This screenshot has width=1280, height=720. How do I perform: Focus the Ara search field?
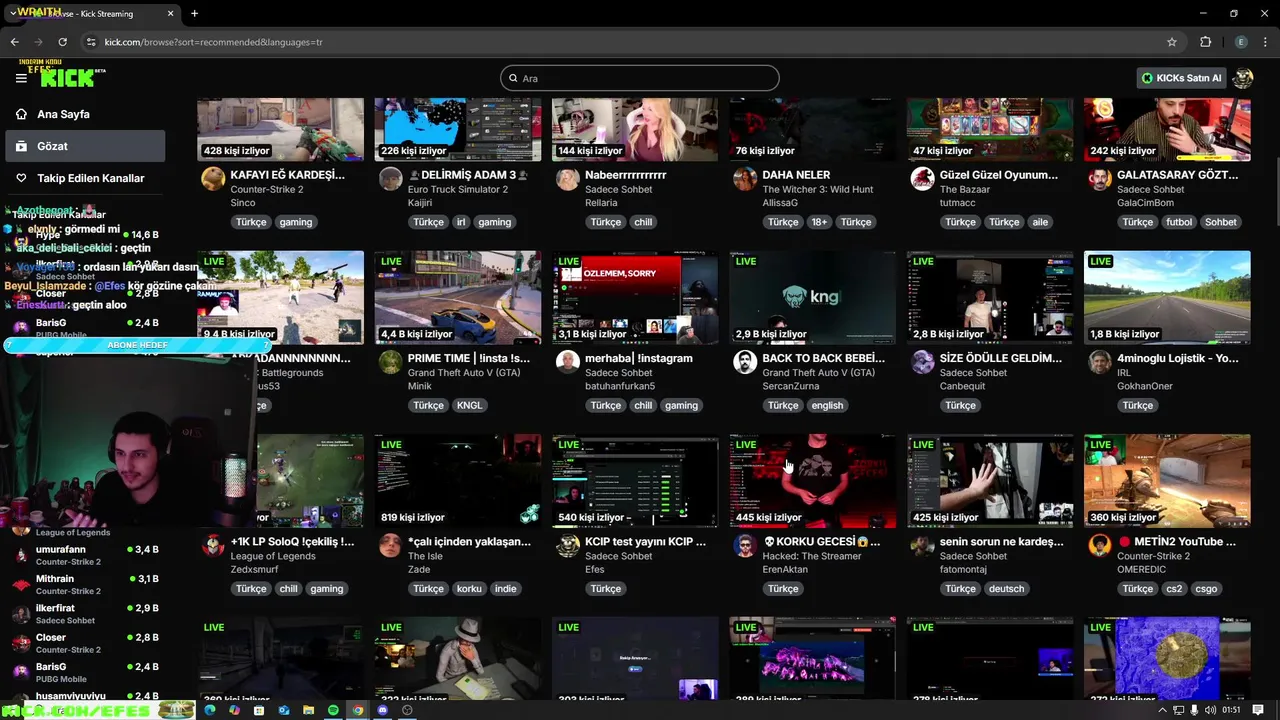(640, 78)
